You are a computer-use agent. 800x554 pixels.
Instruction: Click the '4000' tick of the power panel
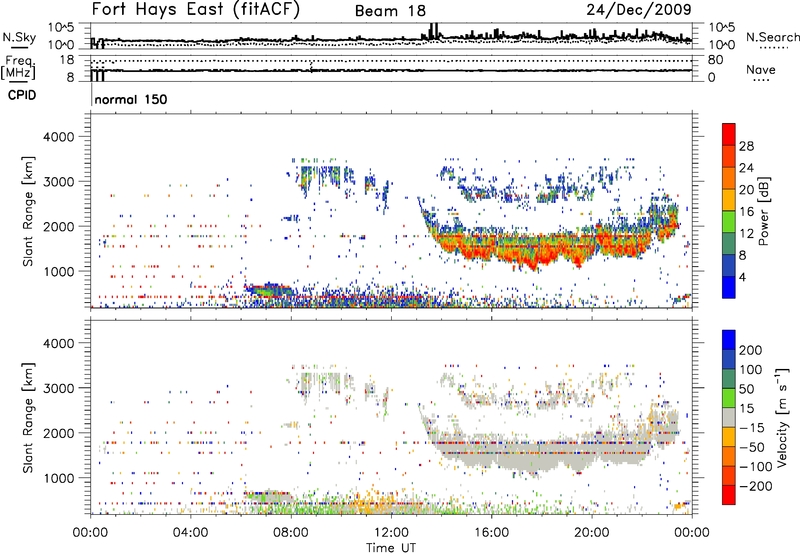tap(58, 137)
